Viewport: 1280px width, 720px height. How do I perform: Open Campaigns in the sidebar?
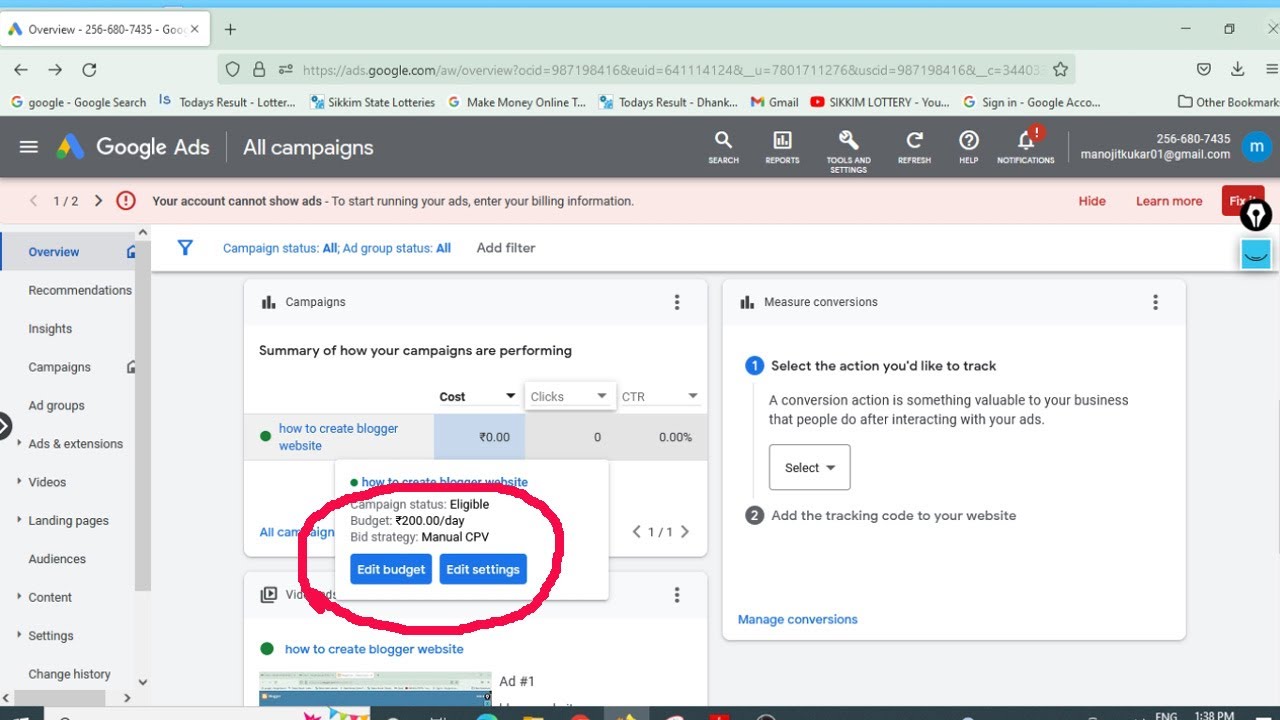point(59,367)
